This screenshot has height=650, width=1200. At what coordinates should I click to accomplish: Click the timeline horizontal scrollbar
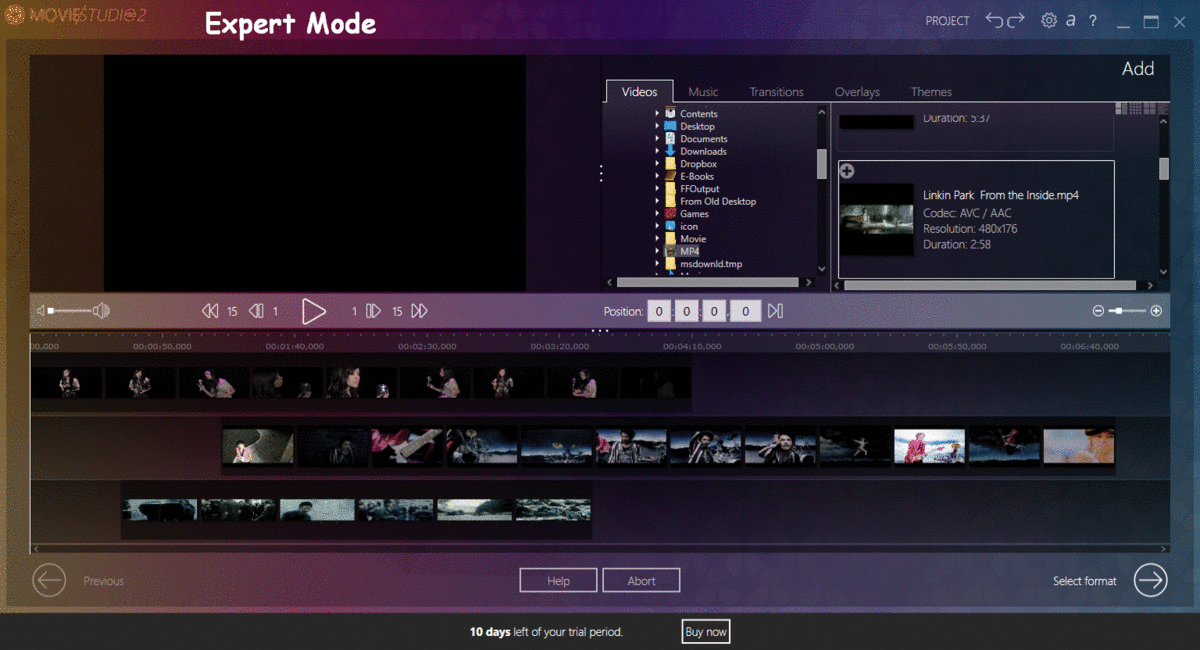[x=600, y=548]
